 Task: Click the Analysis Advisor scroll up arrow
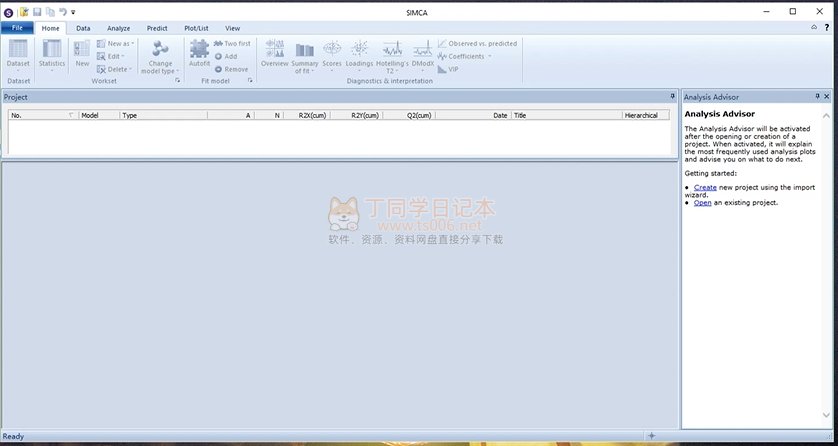826,116
